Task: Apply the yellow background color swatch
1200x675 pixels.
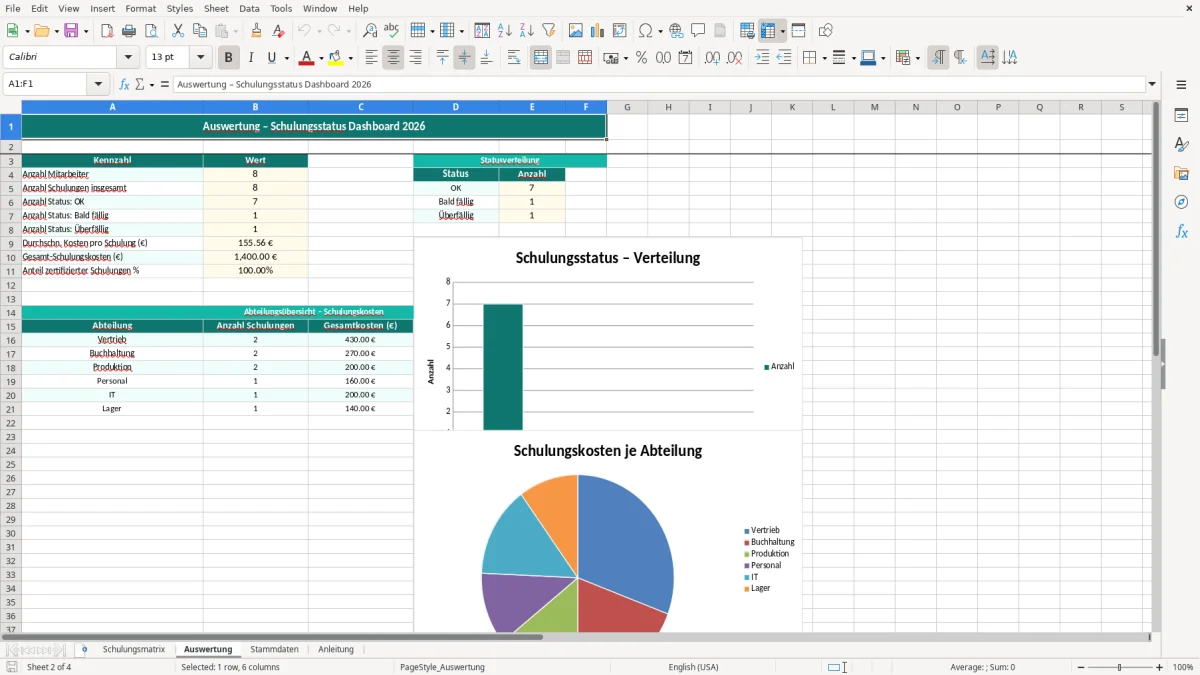Action: click(337, 58)
